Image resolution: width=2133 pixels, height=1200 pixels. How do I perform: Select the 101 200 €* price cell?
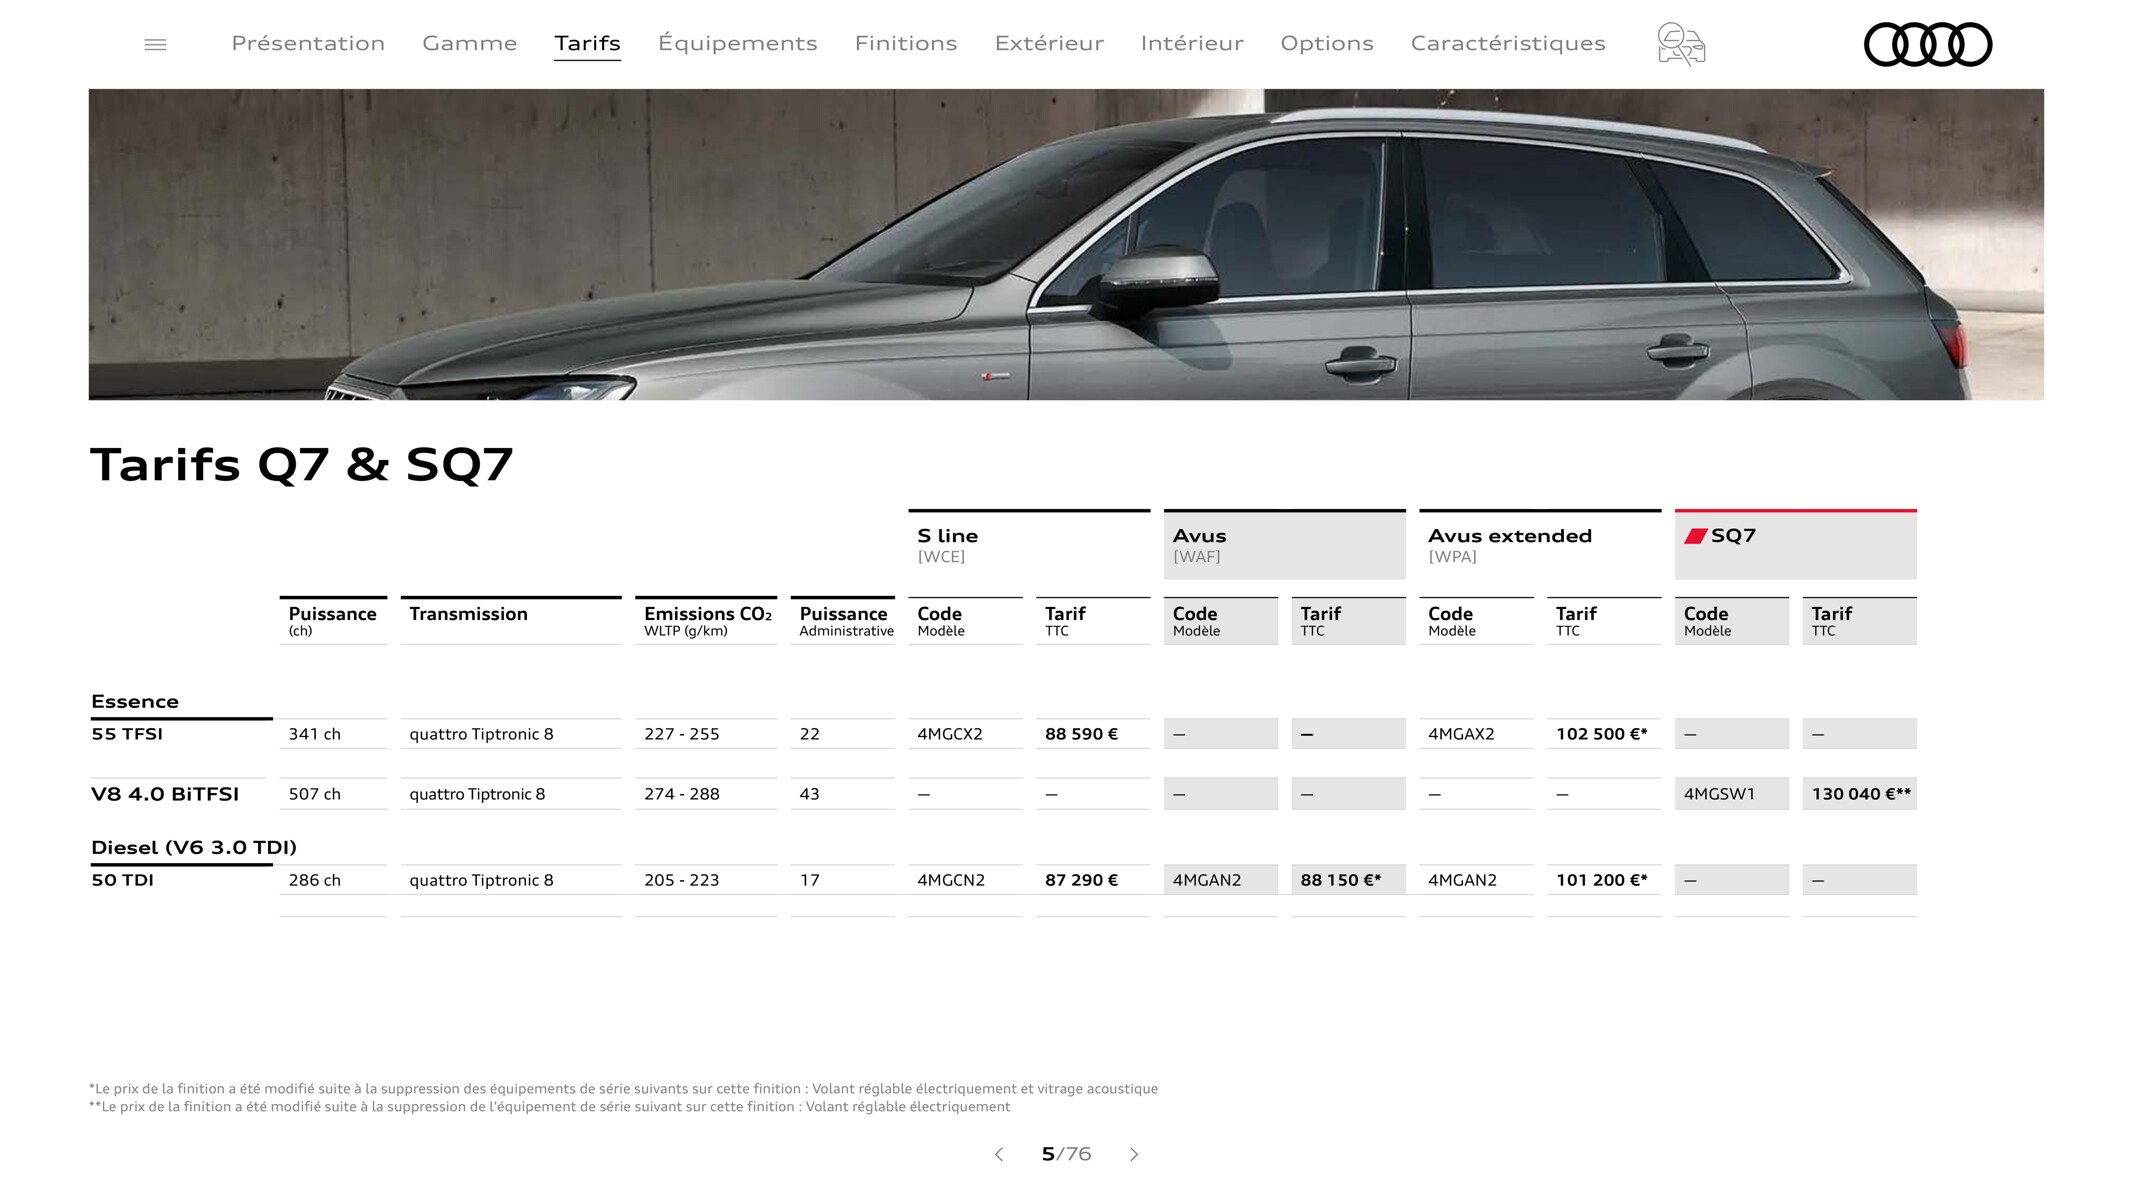click(1604, 880)
